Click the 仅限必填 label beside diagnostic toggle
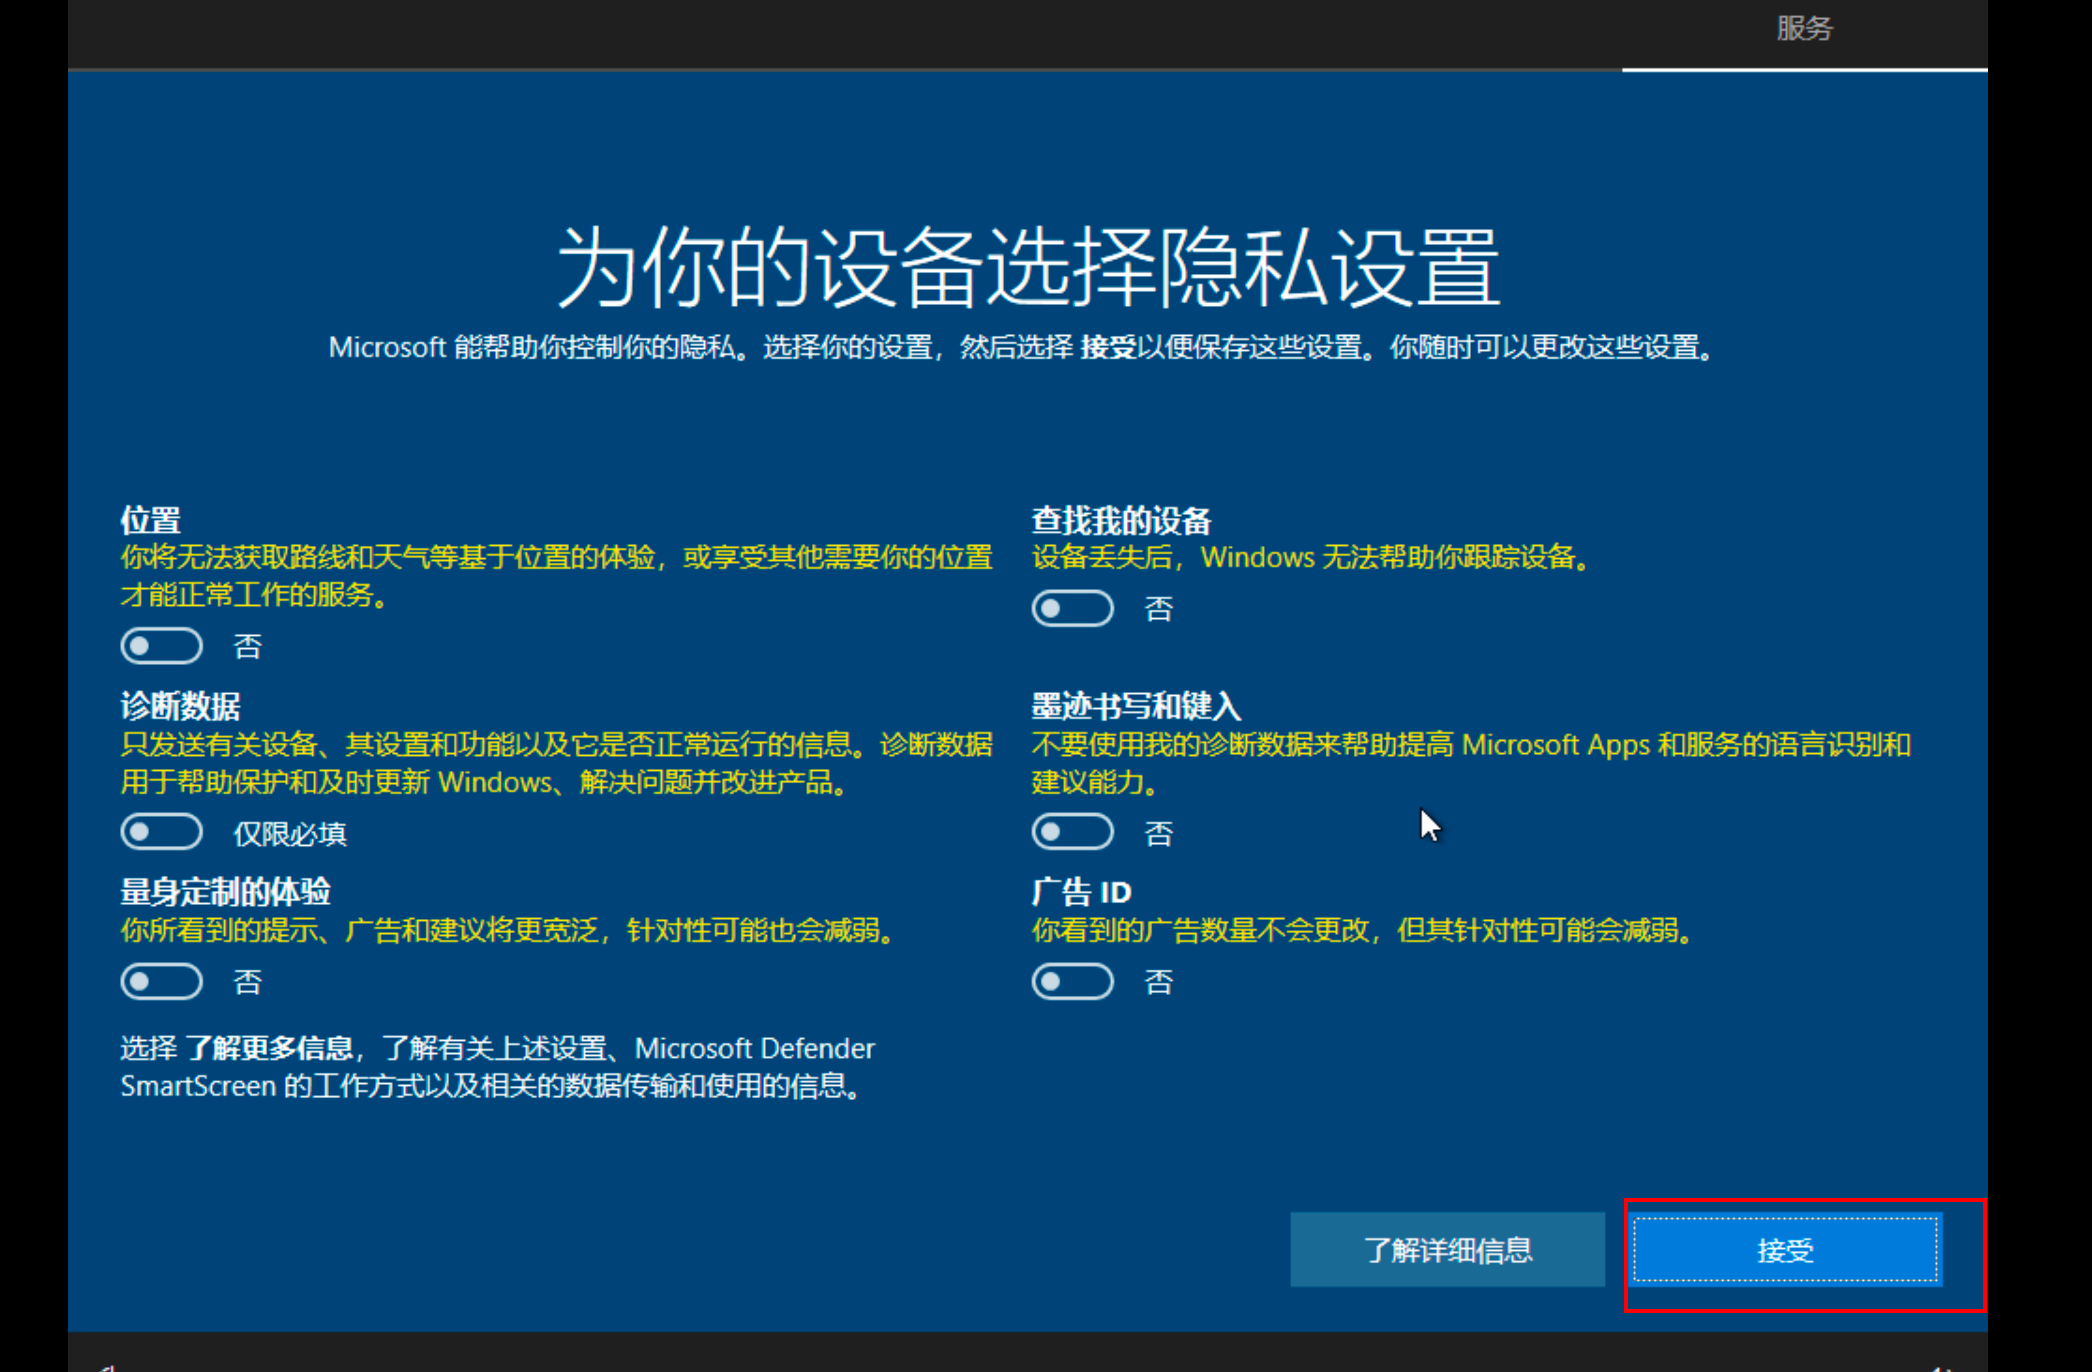 290,834
